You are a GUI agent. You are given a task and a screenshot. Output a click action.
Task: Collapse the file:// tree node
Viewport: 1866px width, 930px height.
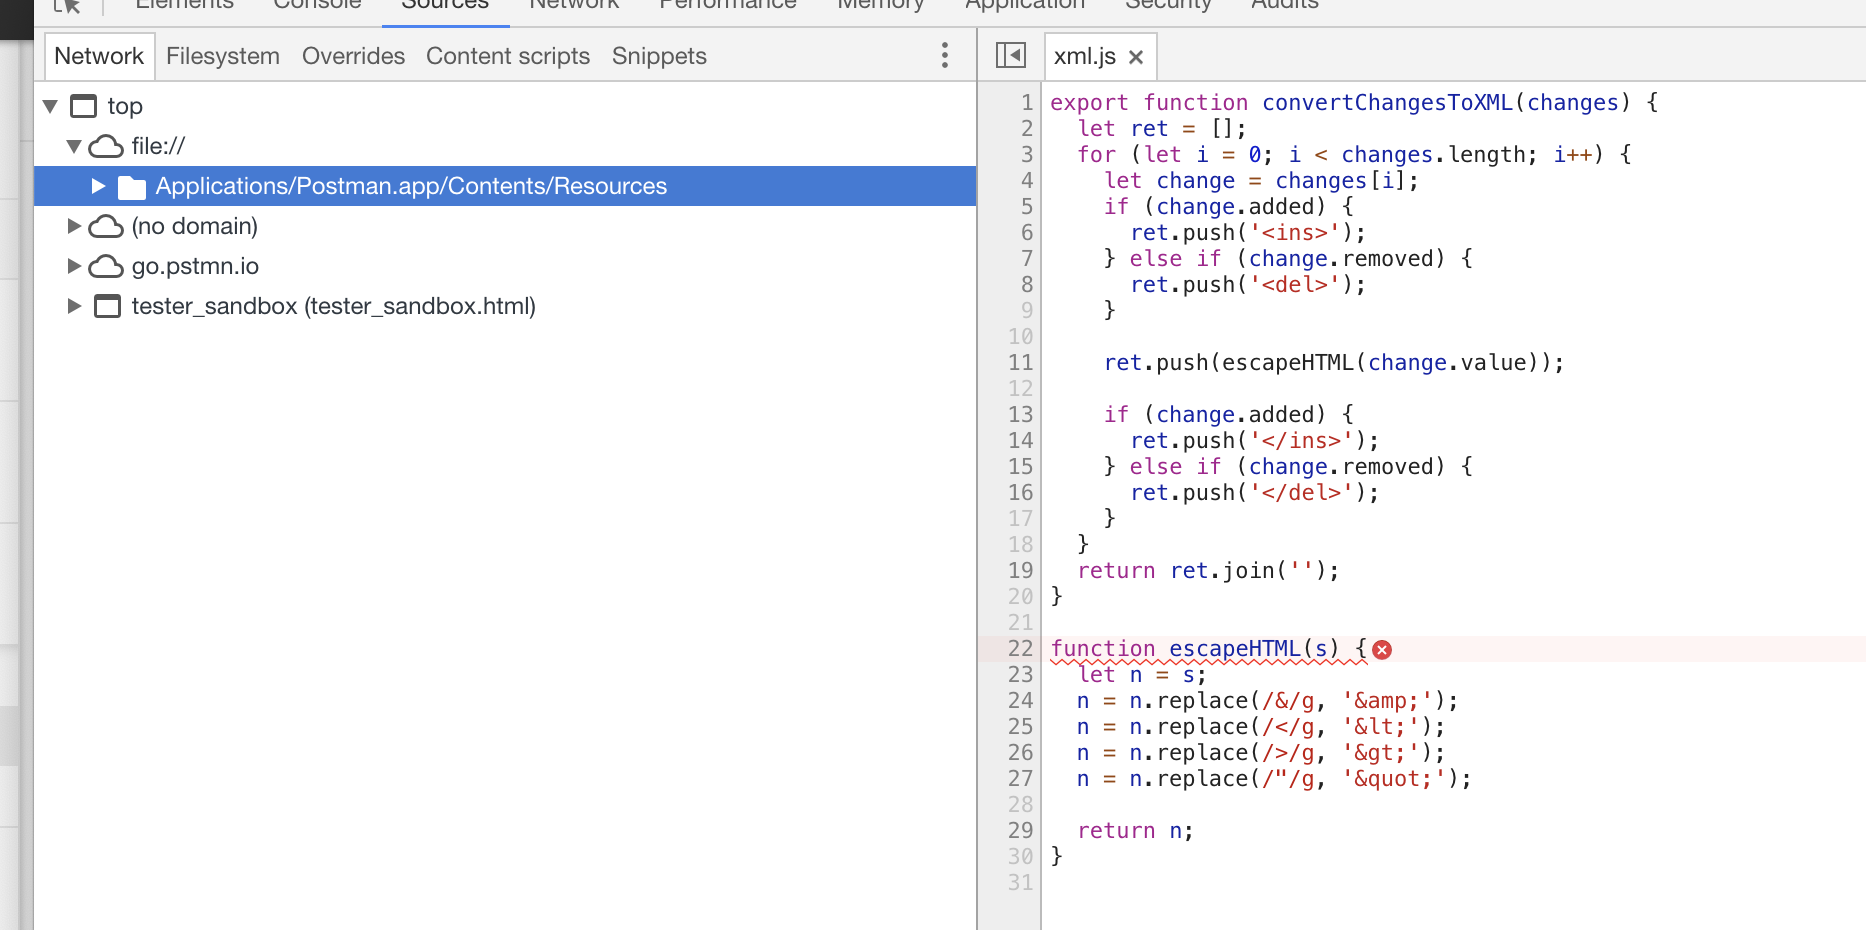74,147
